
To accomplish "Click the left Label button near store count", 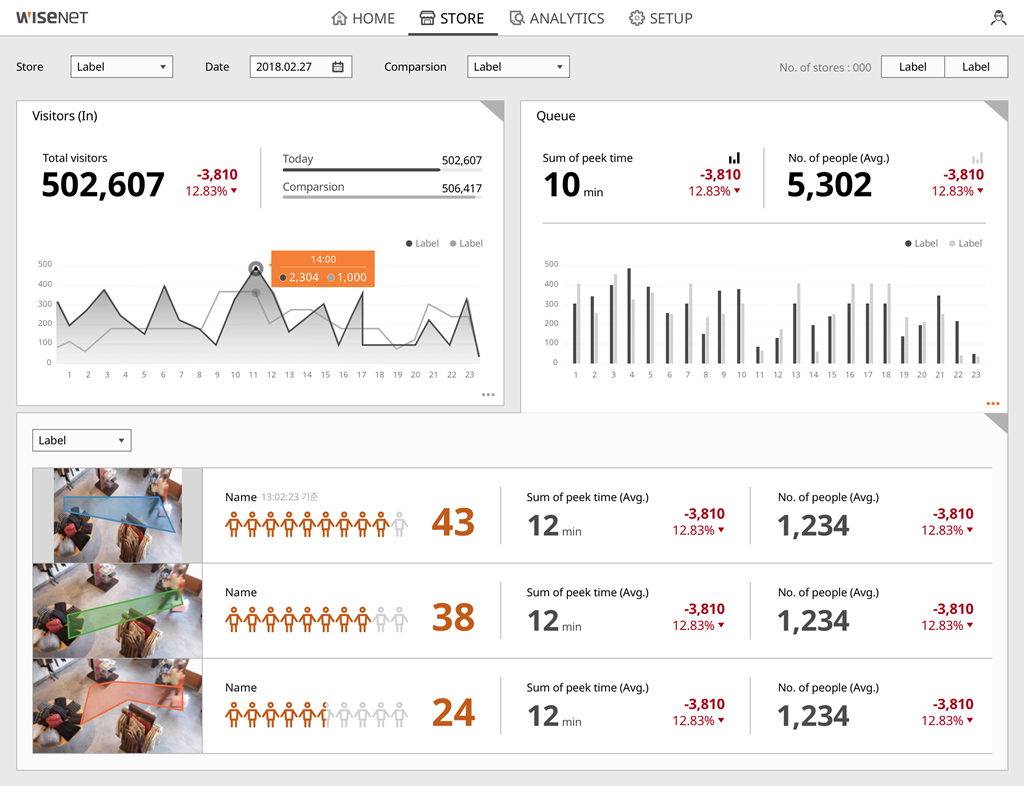I will pos(912,67).
